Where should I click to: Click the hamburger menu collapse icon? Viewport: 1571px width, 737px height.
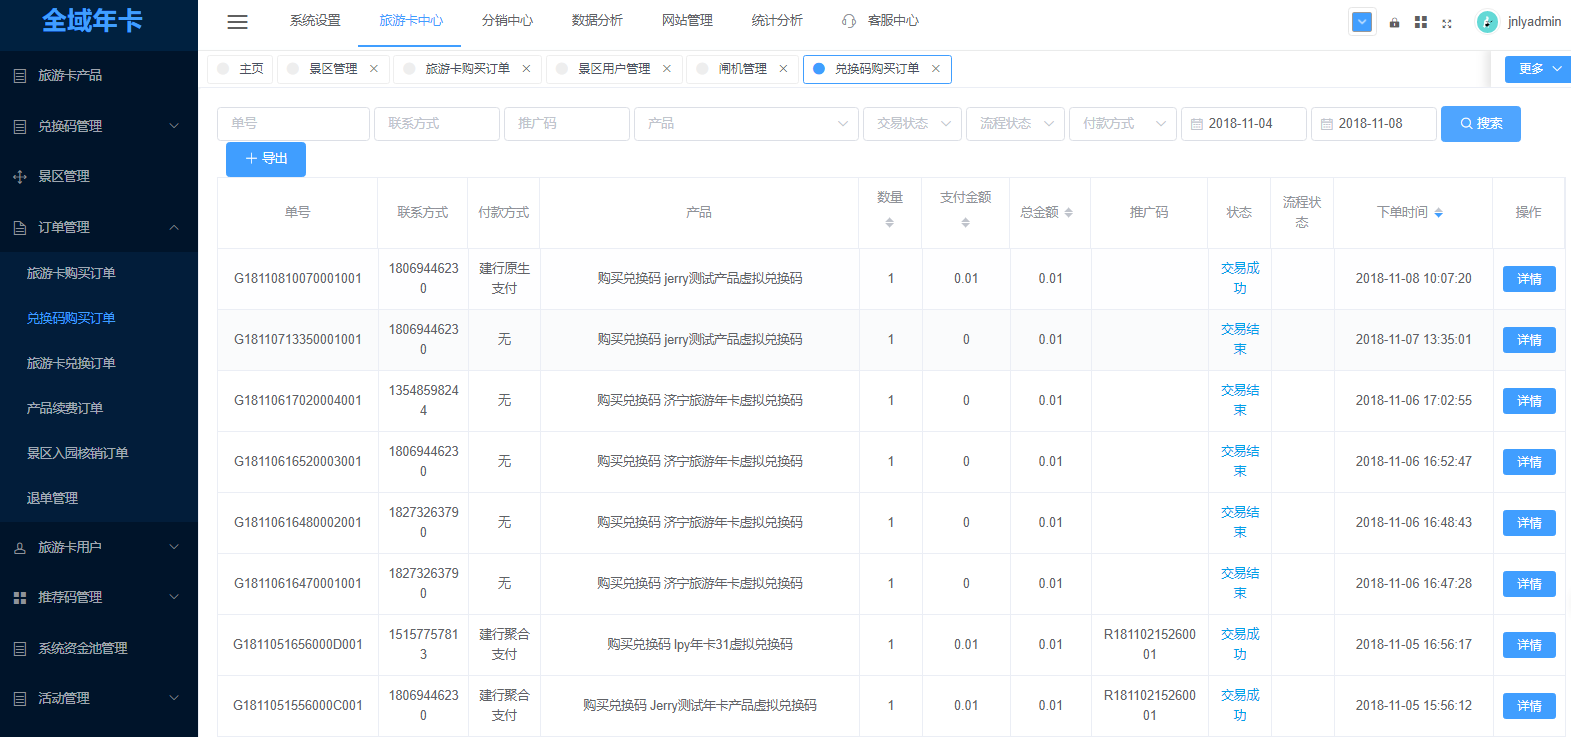coord(237,21)
